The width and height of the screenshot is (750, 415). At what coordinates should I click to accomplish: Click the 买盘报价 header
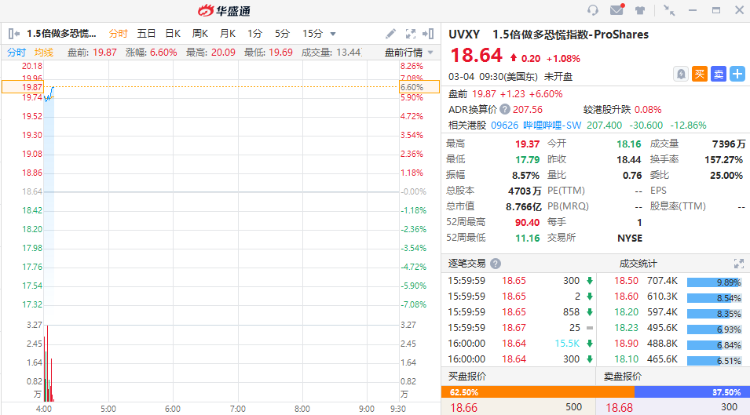click(x=467, y=376)
